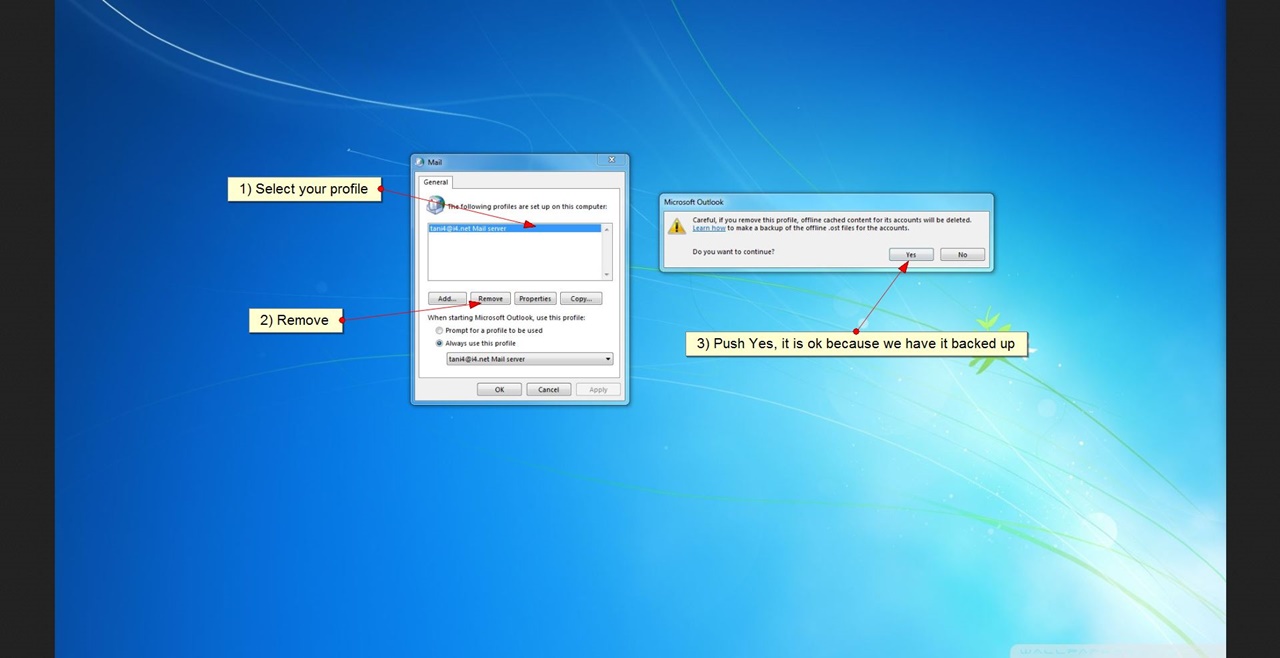Viewport: 1280px width, 658px height.
Task: Click the Apply button in Mail dialog
Action: point(598,390)
